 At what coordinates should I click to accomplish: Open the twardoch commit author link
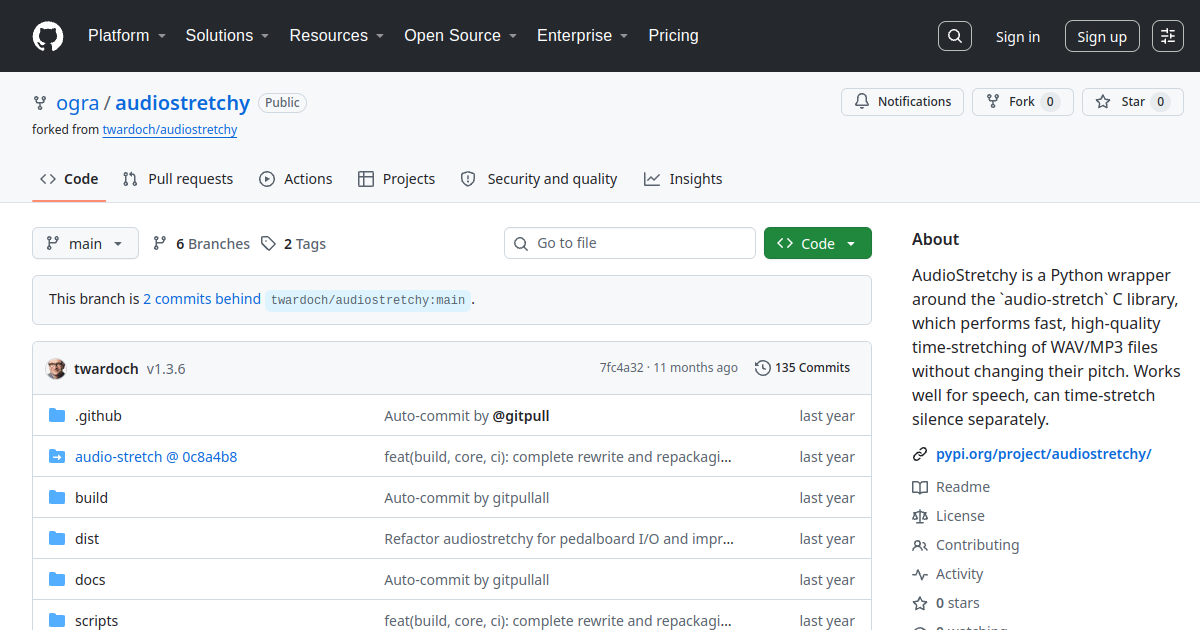pos(106,368)
